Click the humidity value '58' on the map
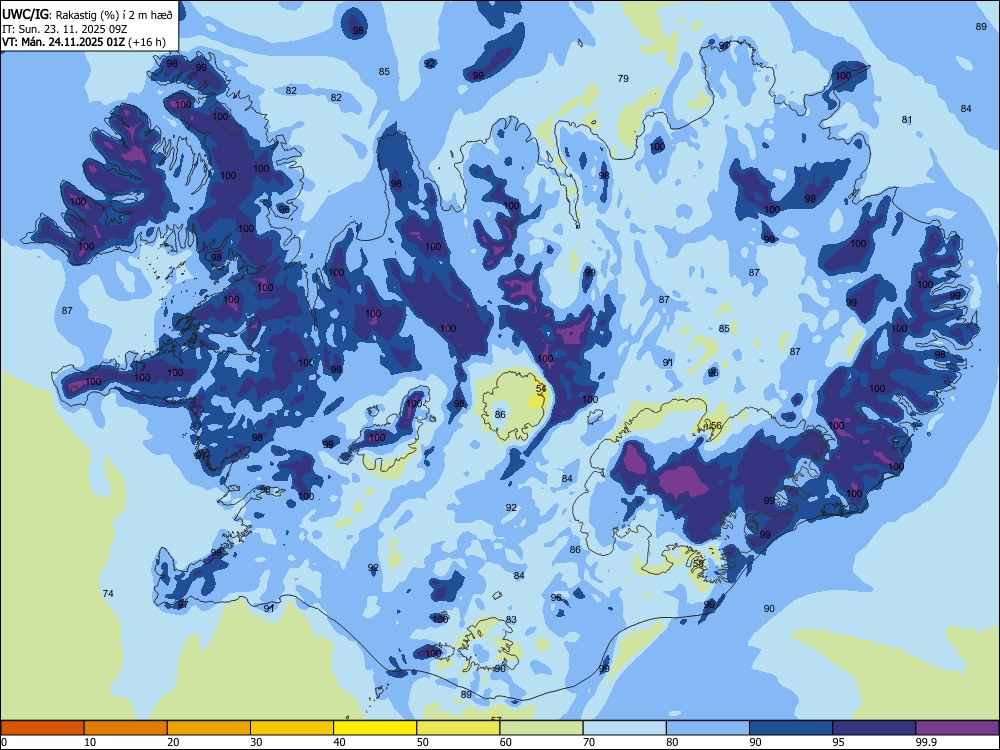This screenshot has height=750, width=1000. click(x=698, y=564)
